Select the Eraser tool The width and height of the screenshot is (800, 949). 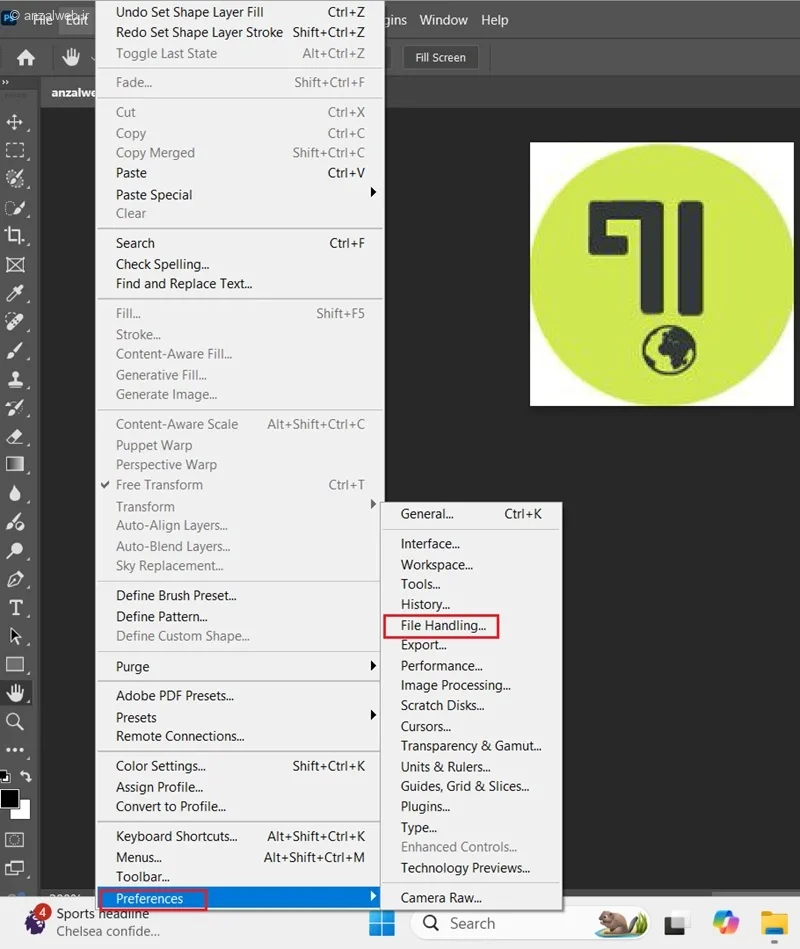[15, 436]
